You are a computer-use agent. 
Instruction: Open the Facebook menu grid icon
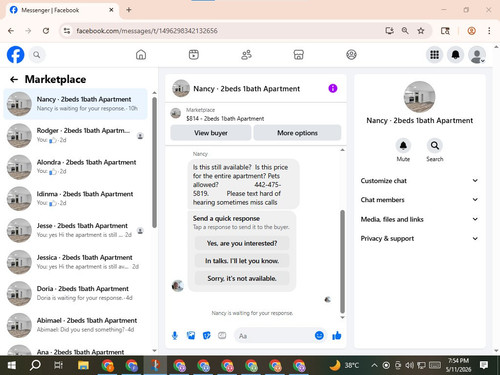pyautogui.click(x=434, y=55)
